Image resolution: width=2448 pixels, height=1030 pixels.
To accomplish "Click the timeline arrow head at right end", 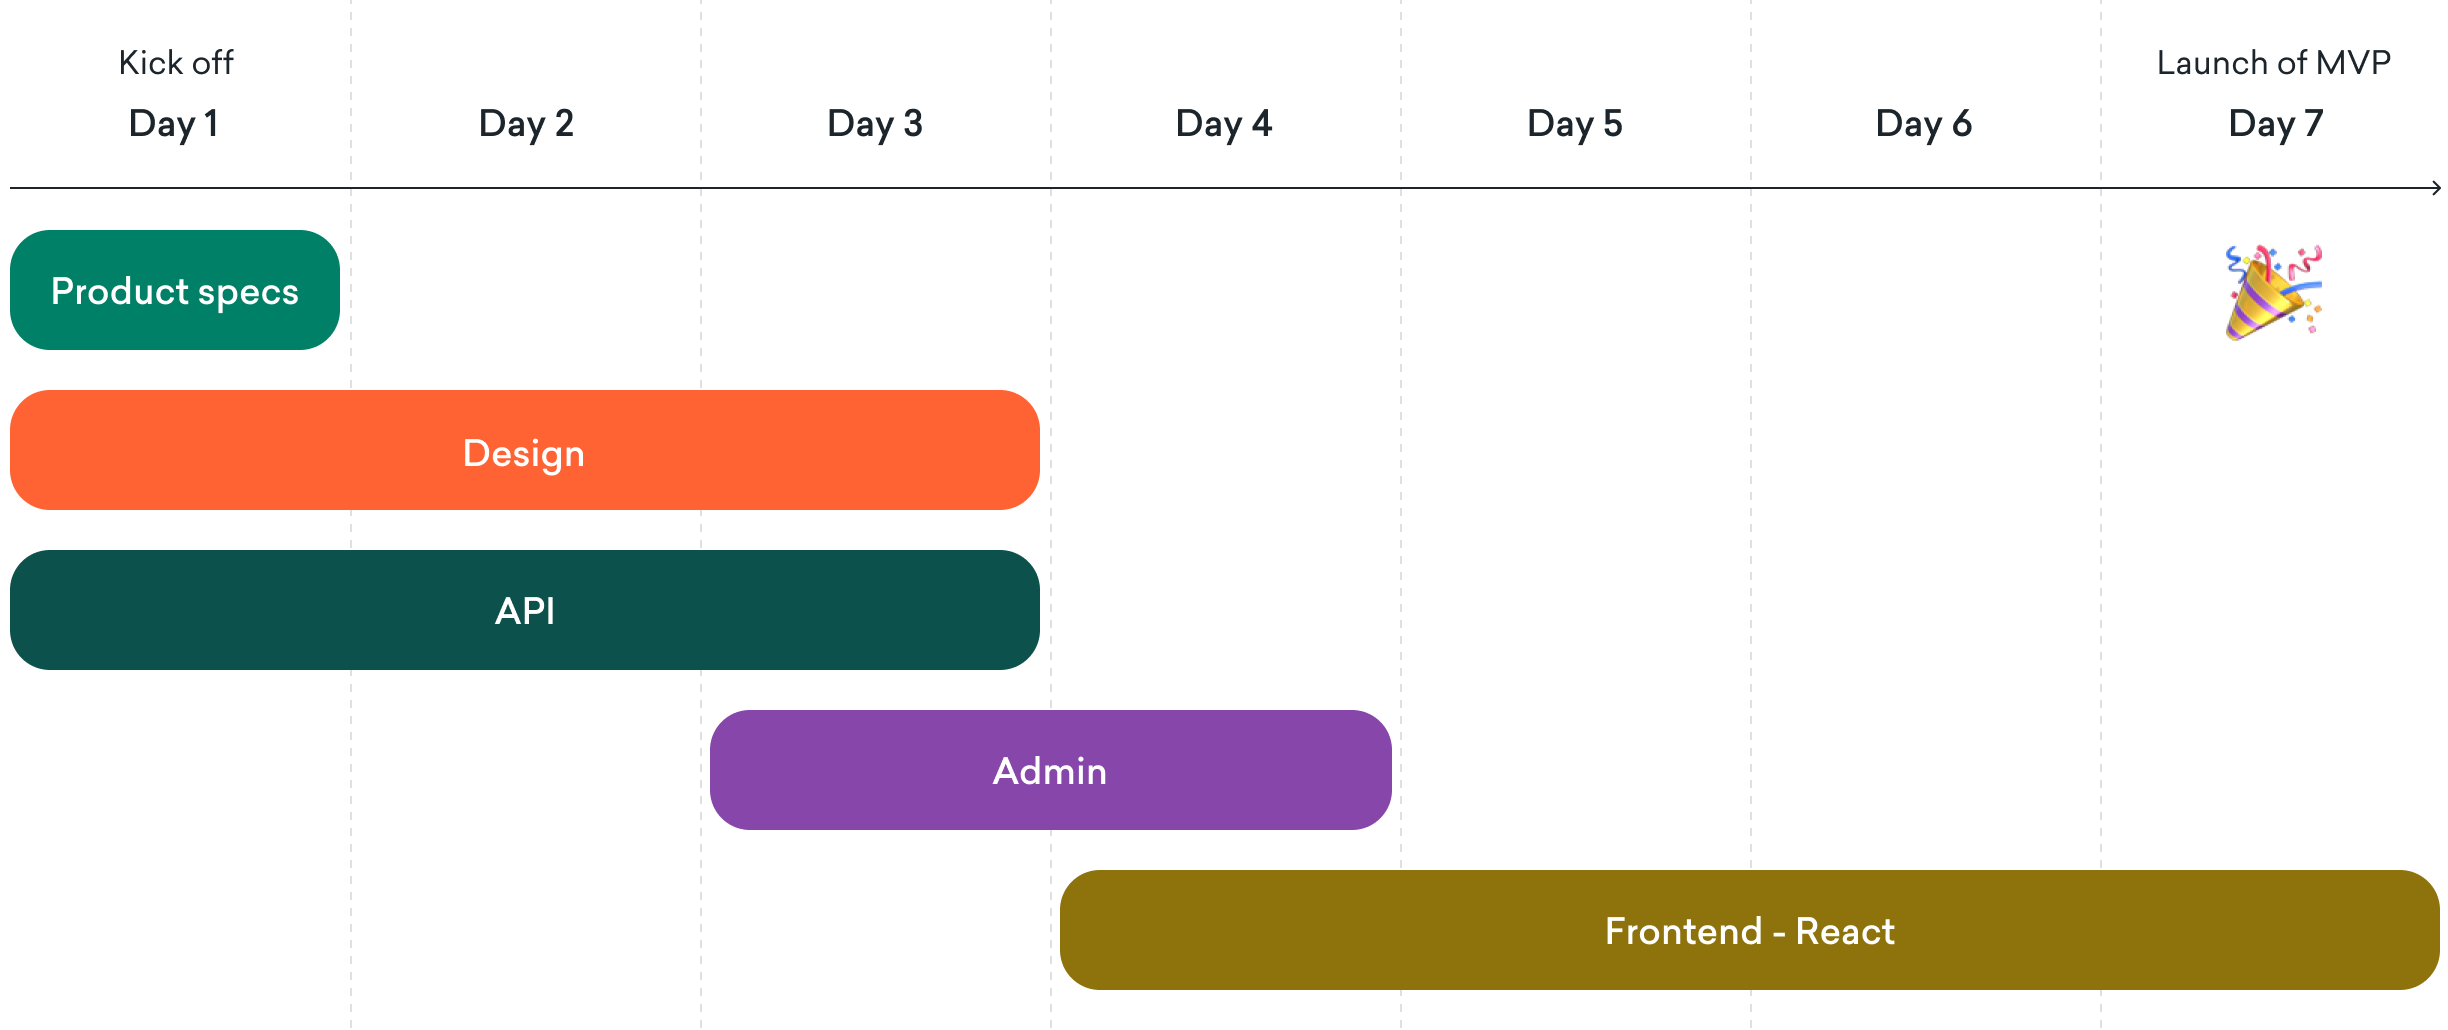I will click(2436, 188).
